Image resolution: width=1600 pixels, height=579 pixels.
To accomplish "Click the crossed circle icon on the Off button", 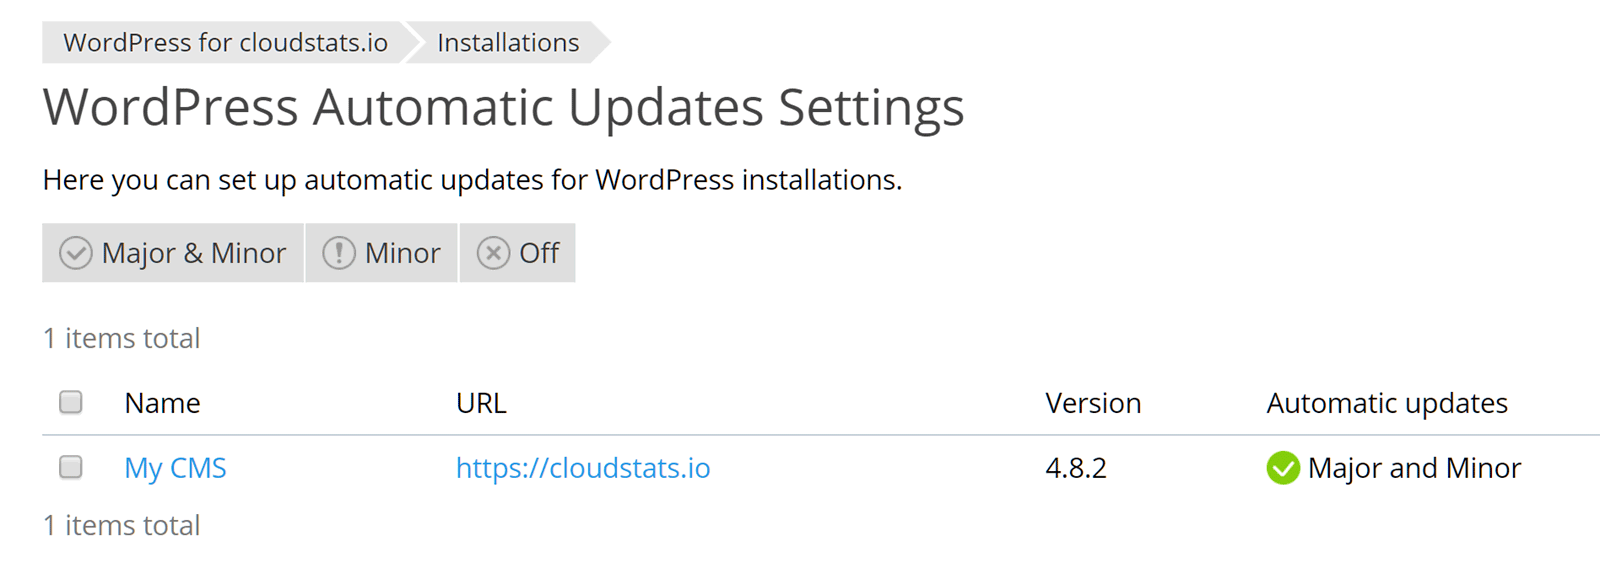I will [x=492, y=253].
